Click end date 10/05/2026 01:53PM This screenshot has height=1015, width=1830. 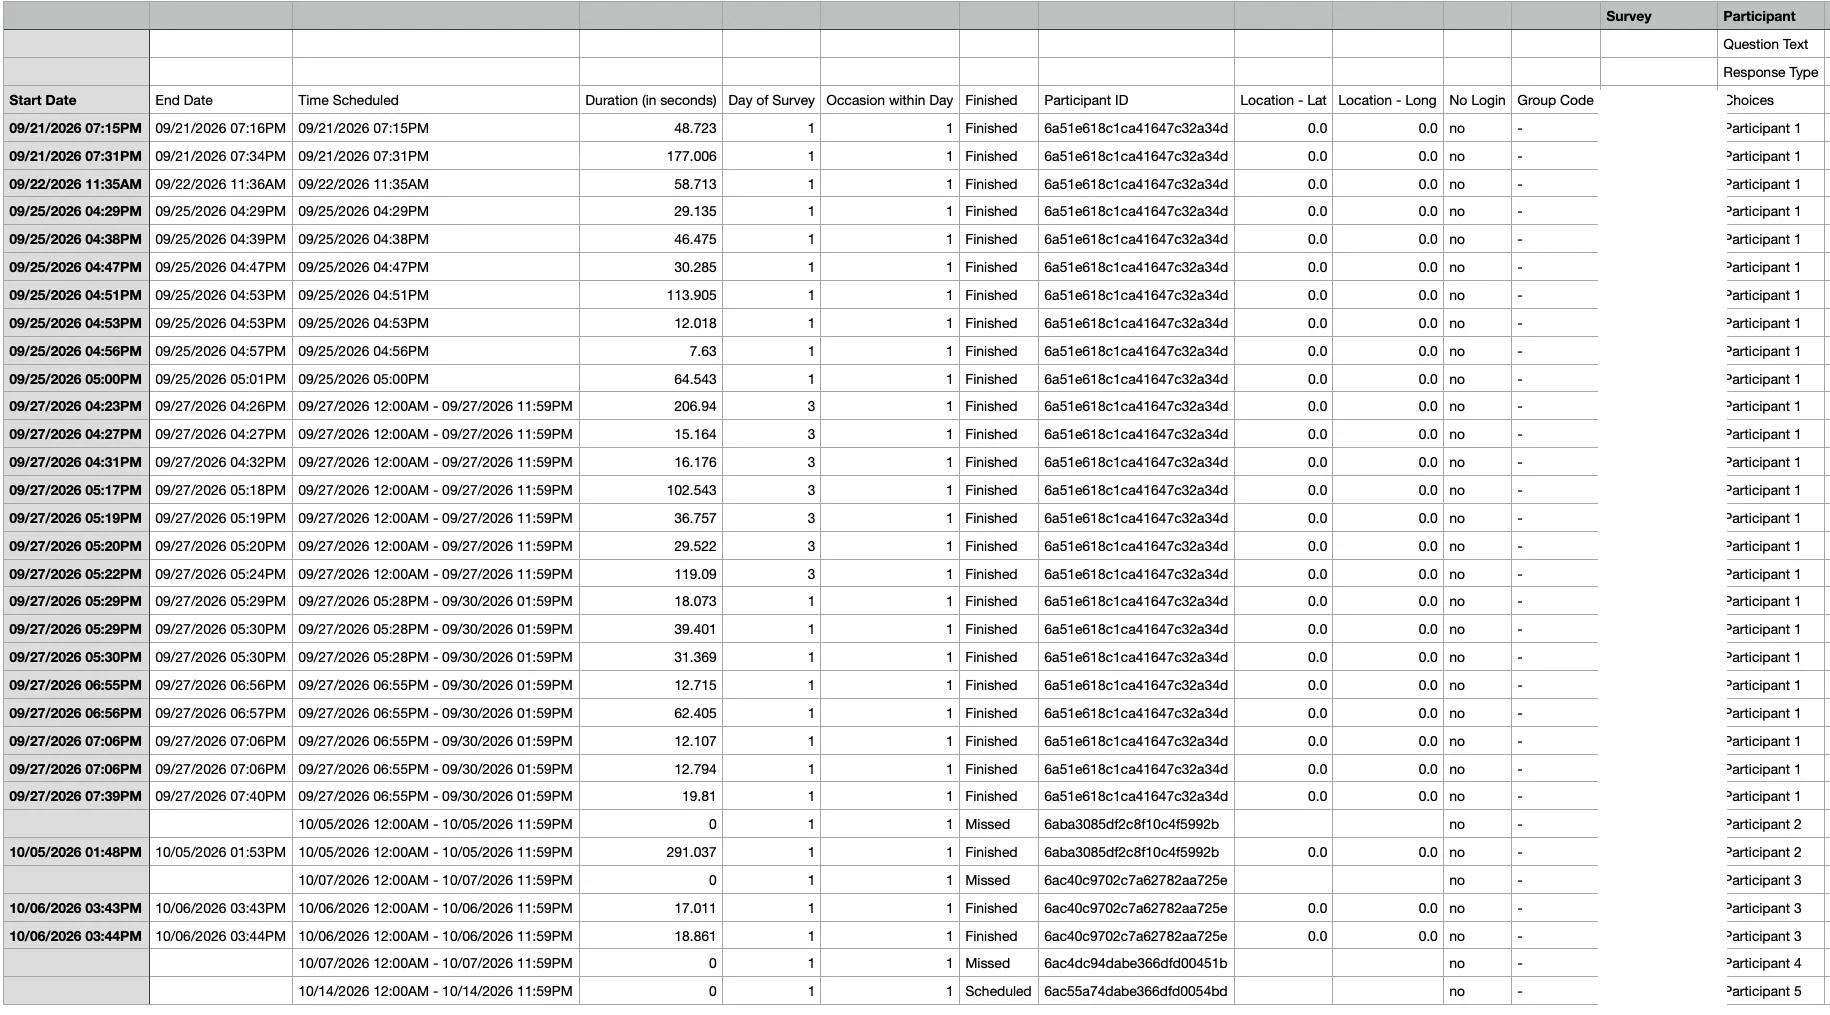pos(221,852)
